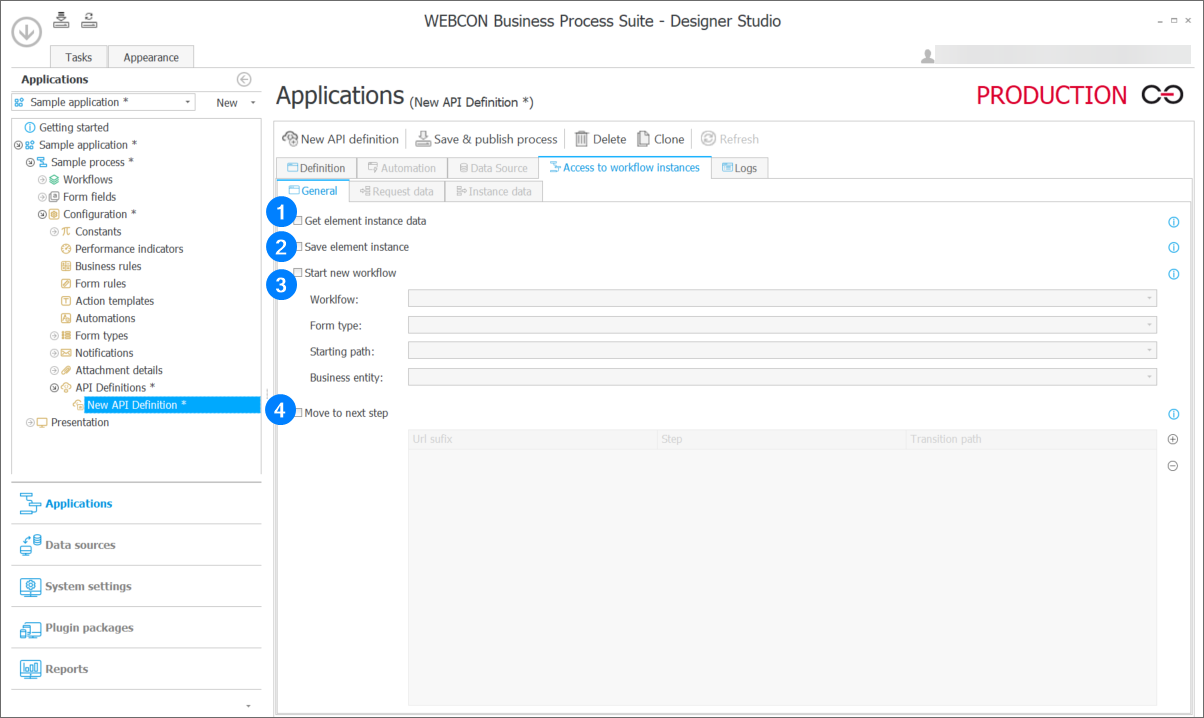Click the PRODUCTION environment logo icon
This screenshot has height=718, width=1204.
point(1163,95)
